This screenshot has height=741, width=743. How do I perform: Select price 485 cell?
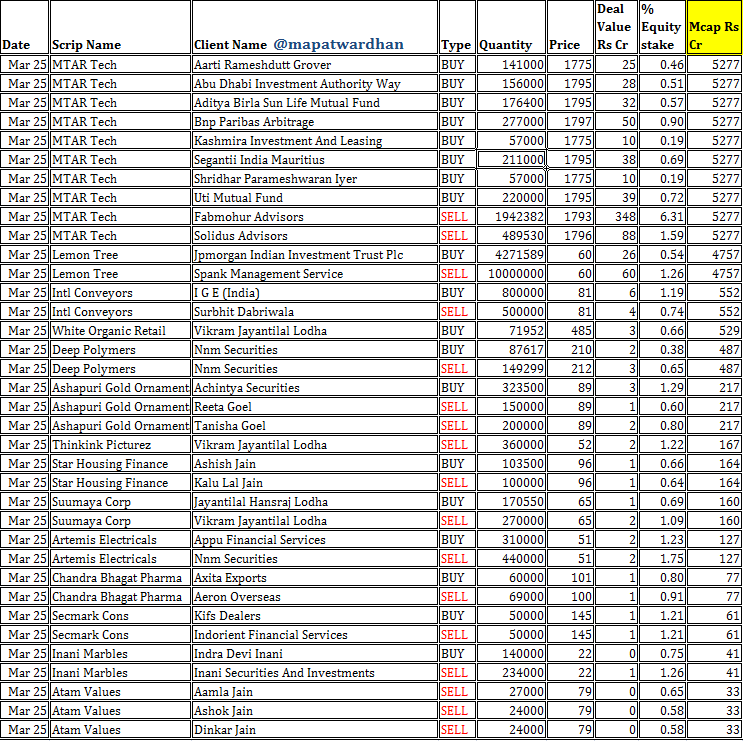pos(571,330)
